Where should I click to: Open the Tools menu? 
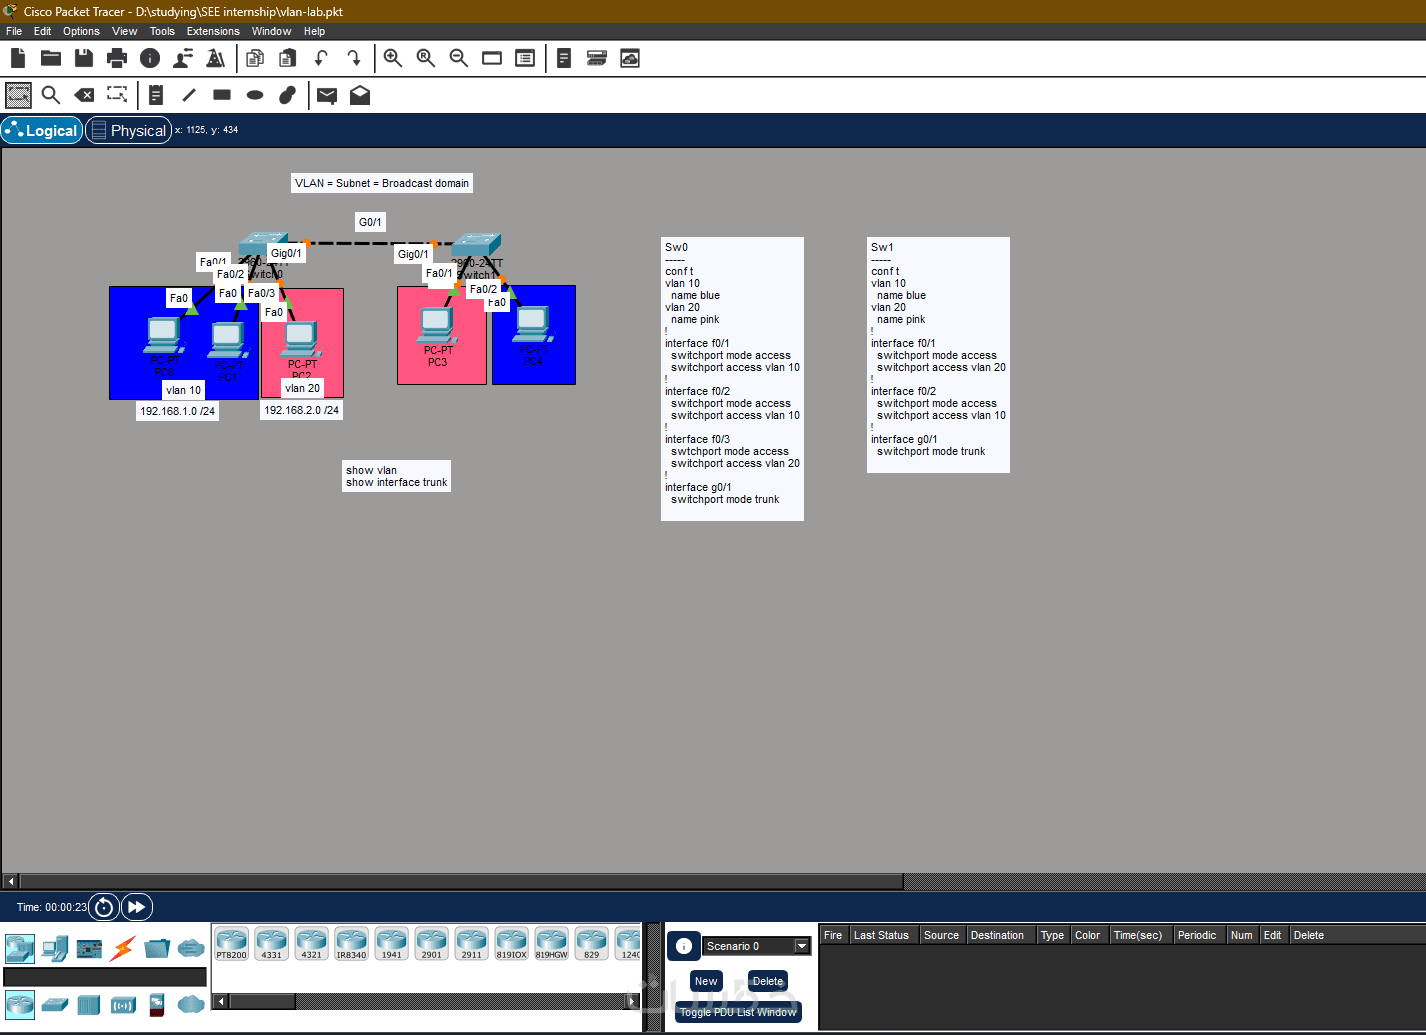(x=162, y=31)
